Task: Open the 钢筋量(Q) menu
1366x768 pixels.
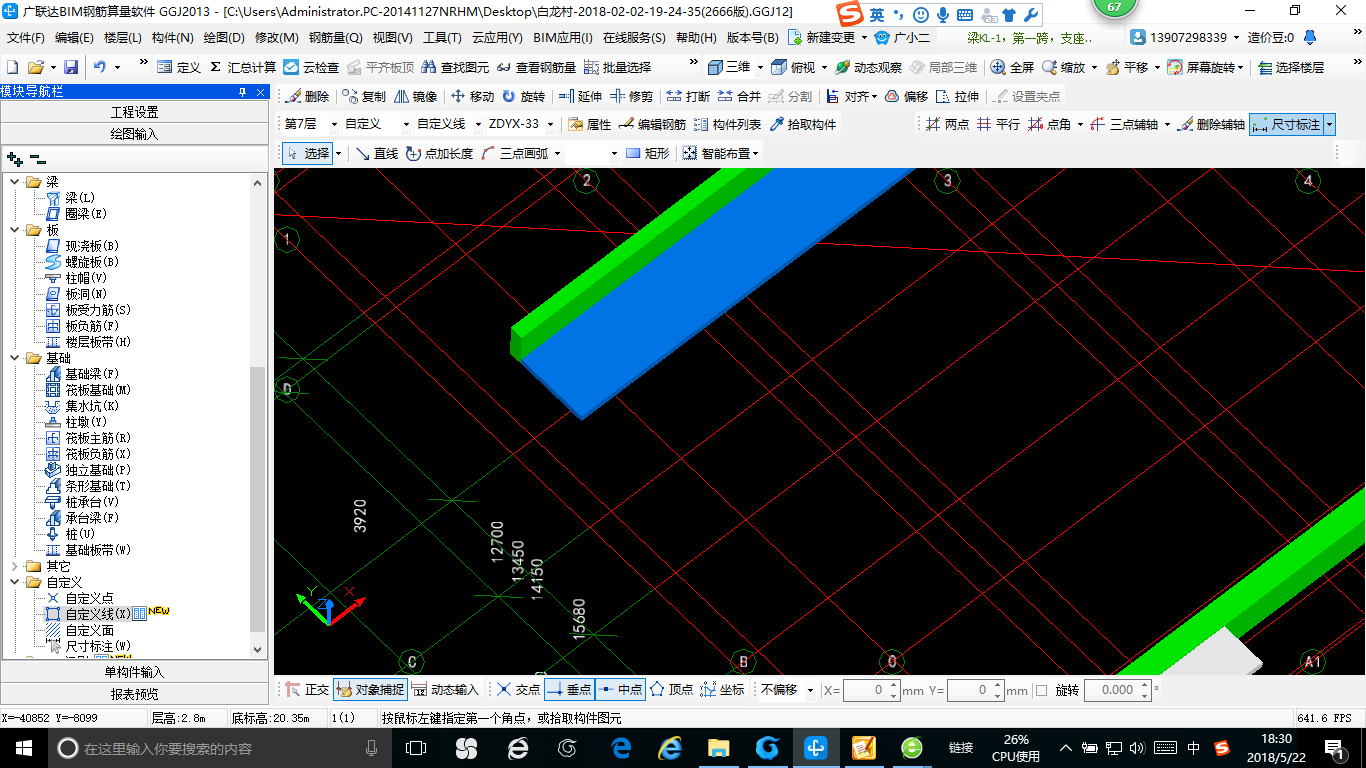Action: click(335, 38)
